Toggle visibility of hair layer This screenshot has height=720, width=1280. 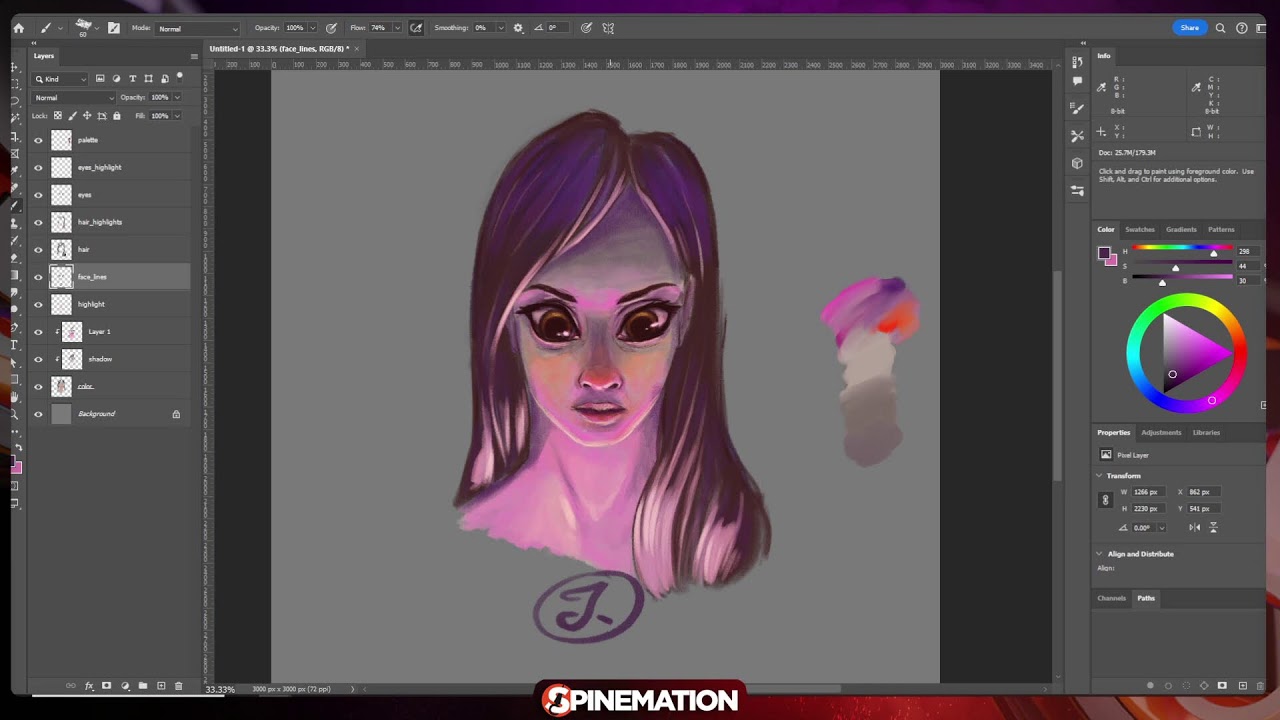pyautogui.click(x=38, y=249)
